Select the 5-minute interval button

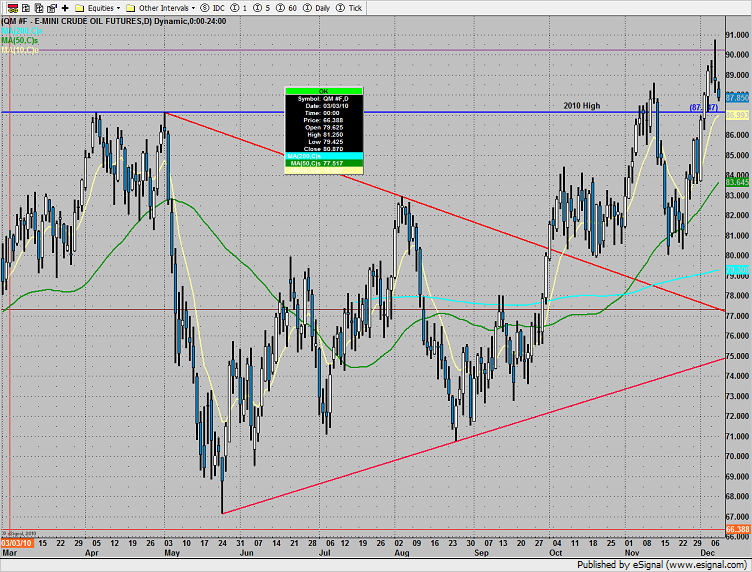(x=261, y=8)
